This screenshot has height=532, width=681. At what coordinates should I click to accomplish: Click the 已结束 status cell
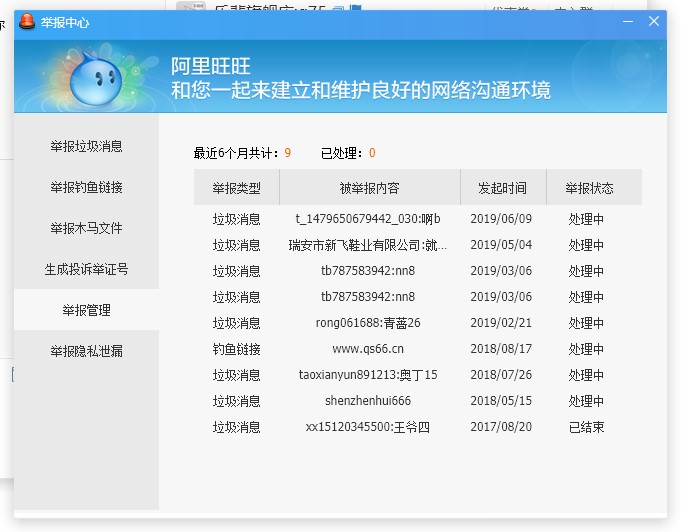[x=586, y=427]
